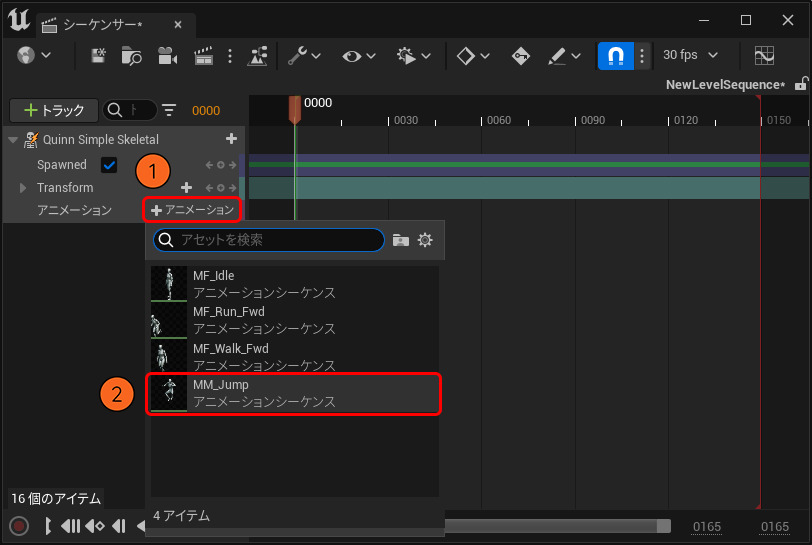Click the folder icon beside asset search

click(x=401, y=240)
